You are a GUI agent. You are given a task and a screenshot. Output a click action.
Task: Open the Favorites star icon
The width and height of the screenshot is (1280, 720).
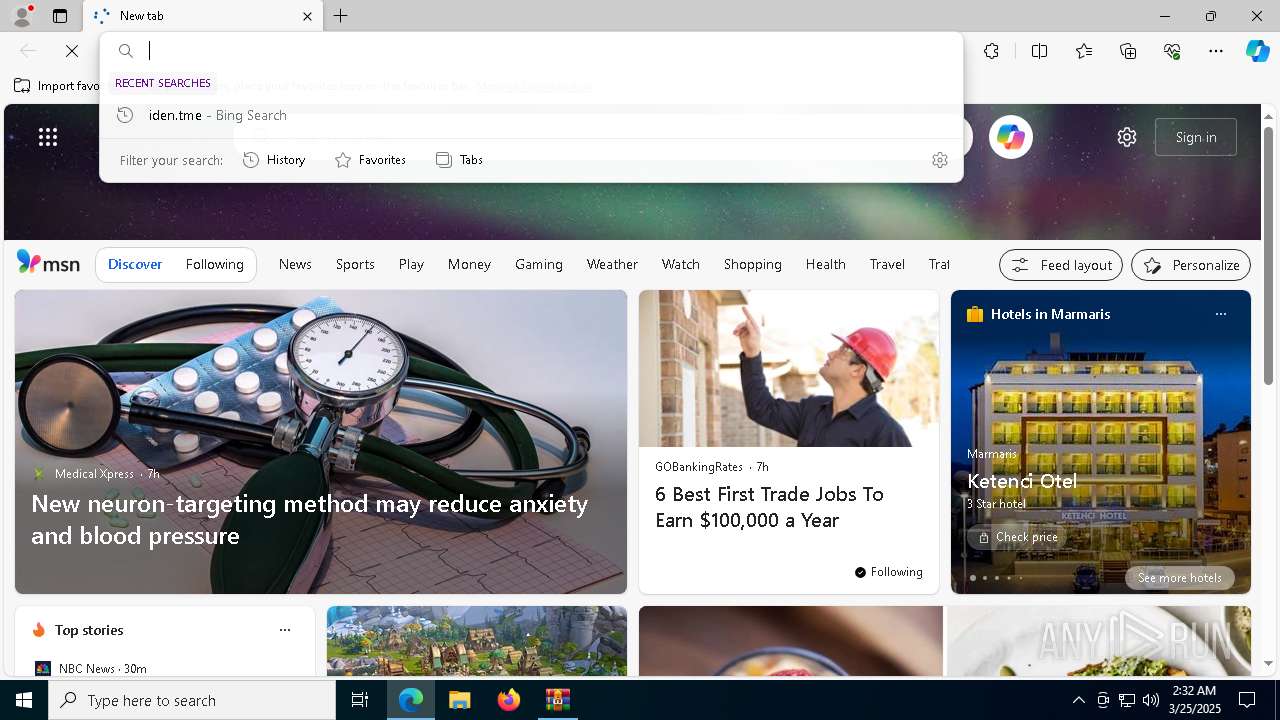1084,51
